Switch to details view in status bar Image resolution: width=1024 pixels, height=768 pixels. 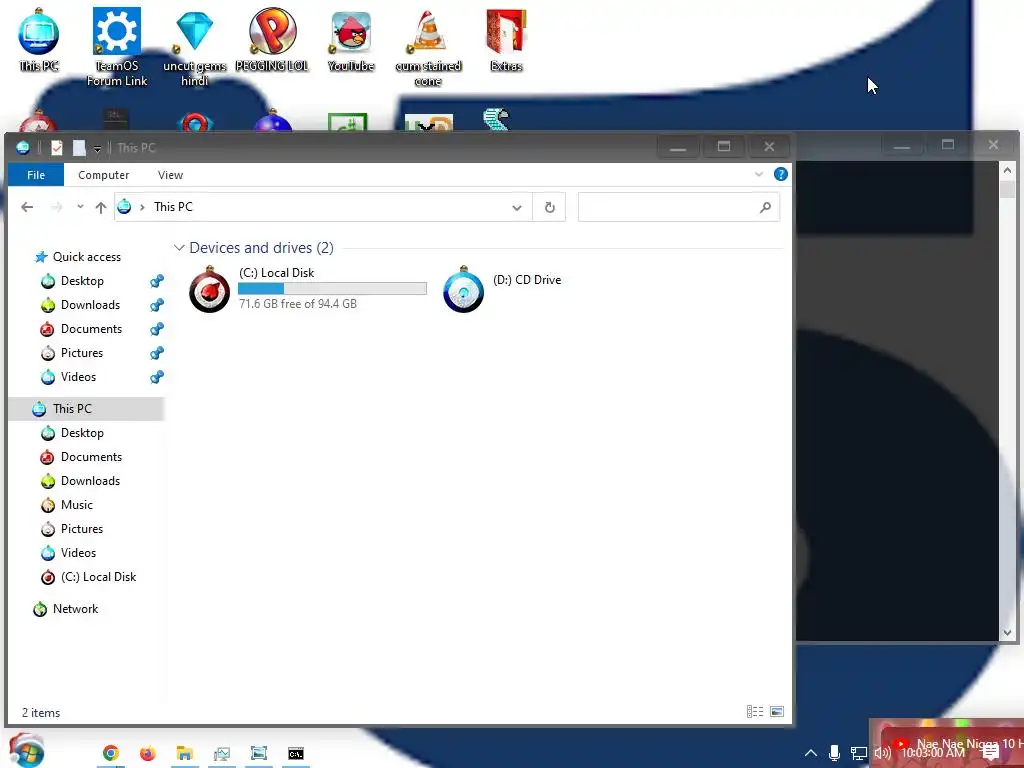[x=755, y=712]
